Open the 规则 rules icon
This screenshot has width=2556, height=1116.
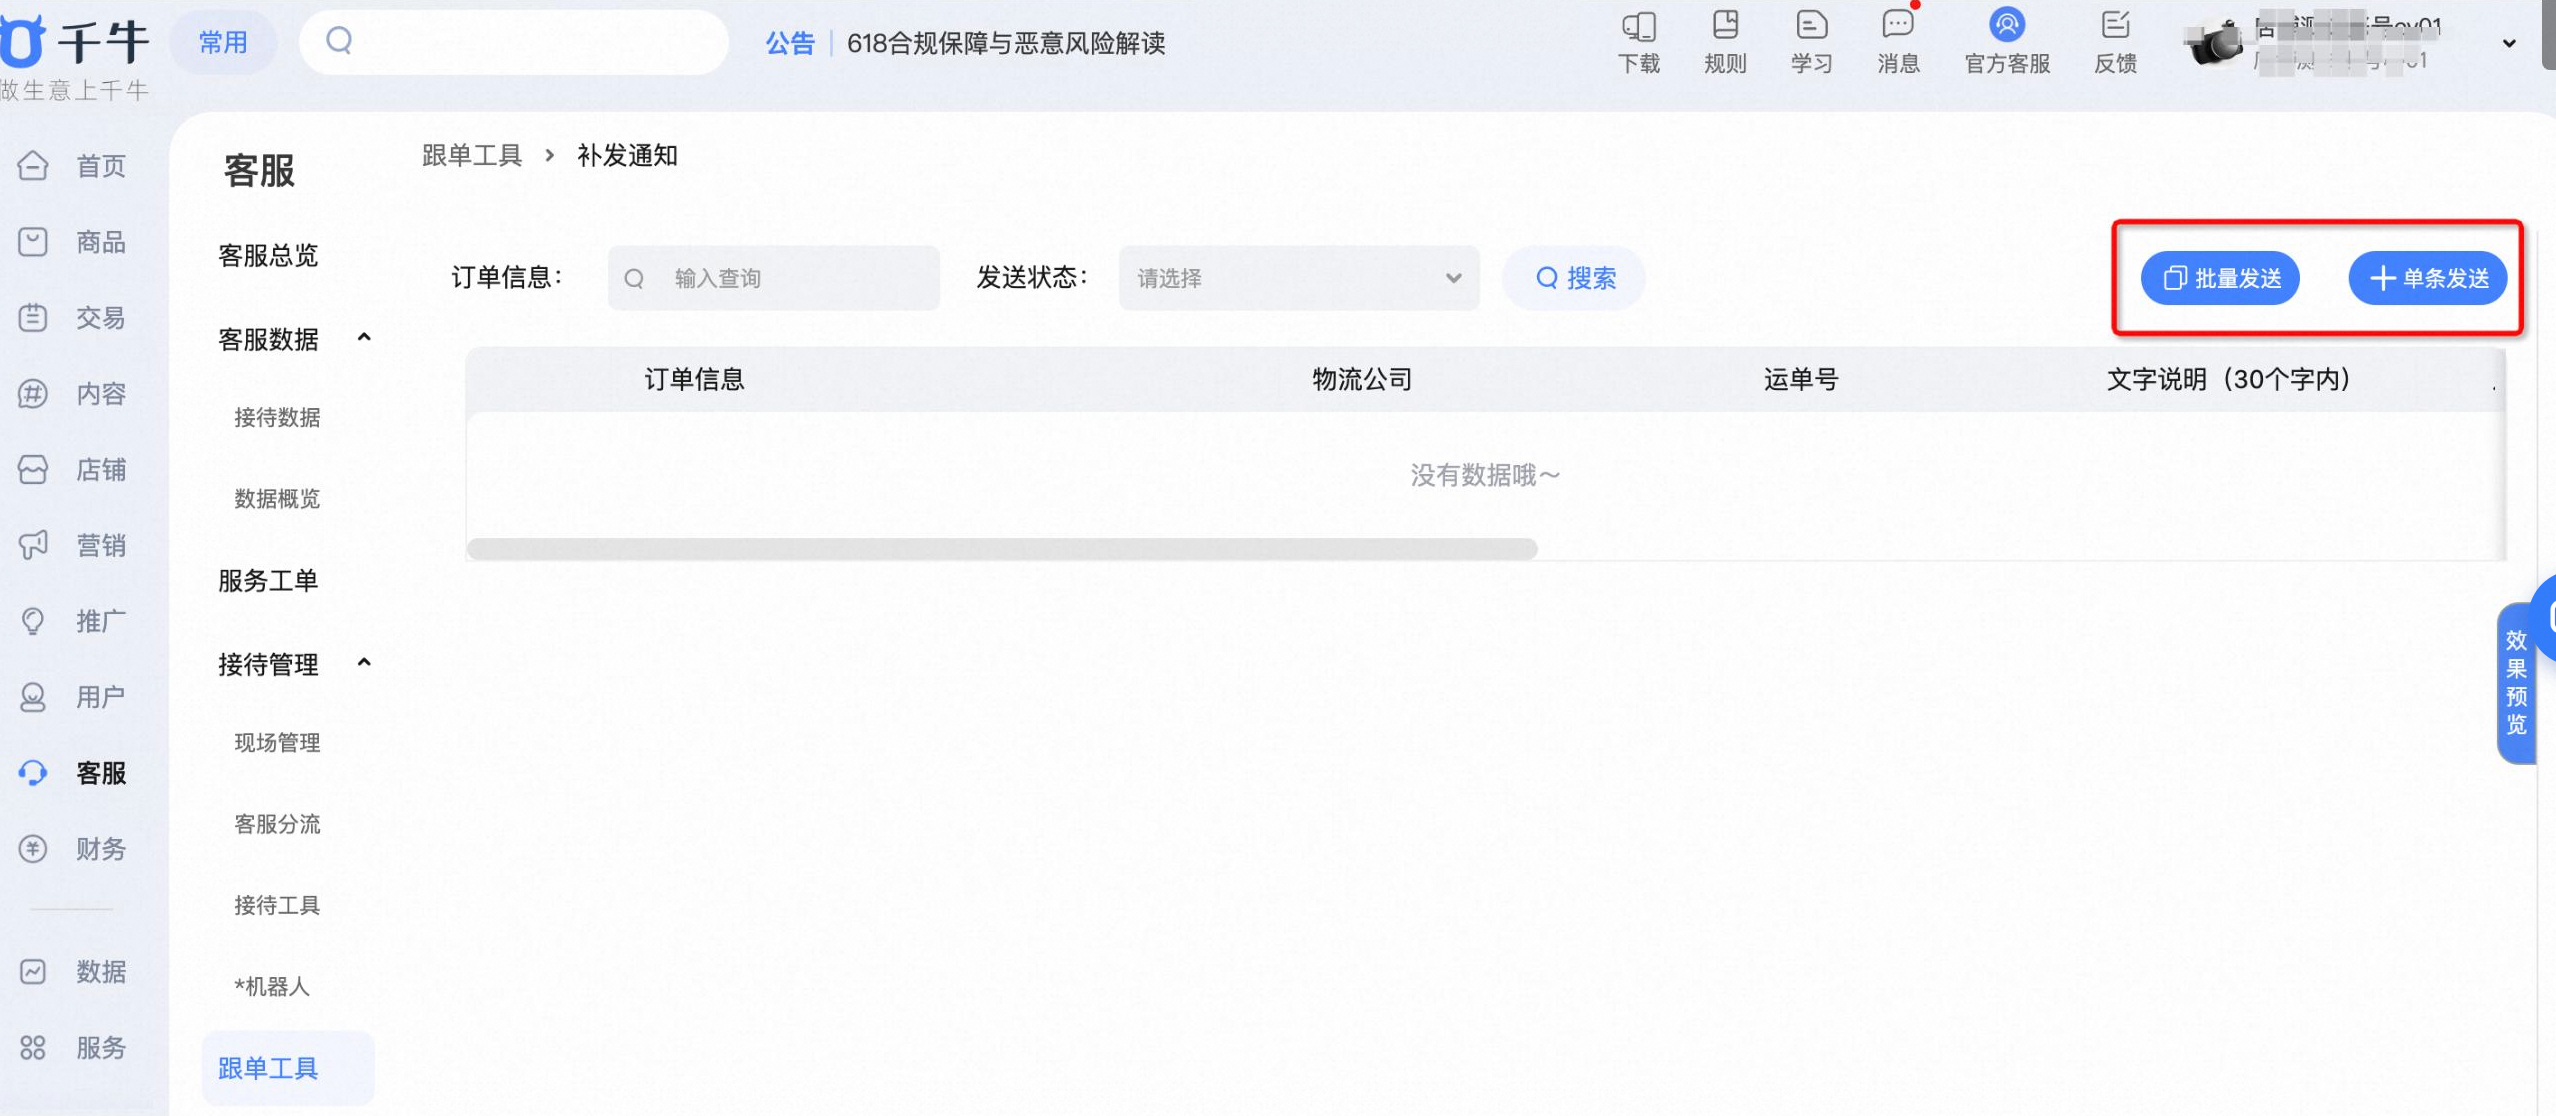[1725, 26]
